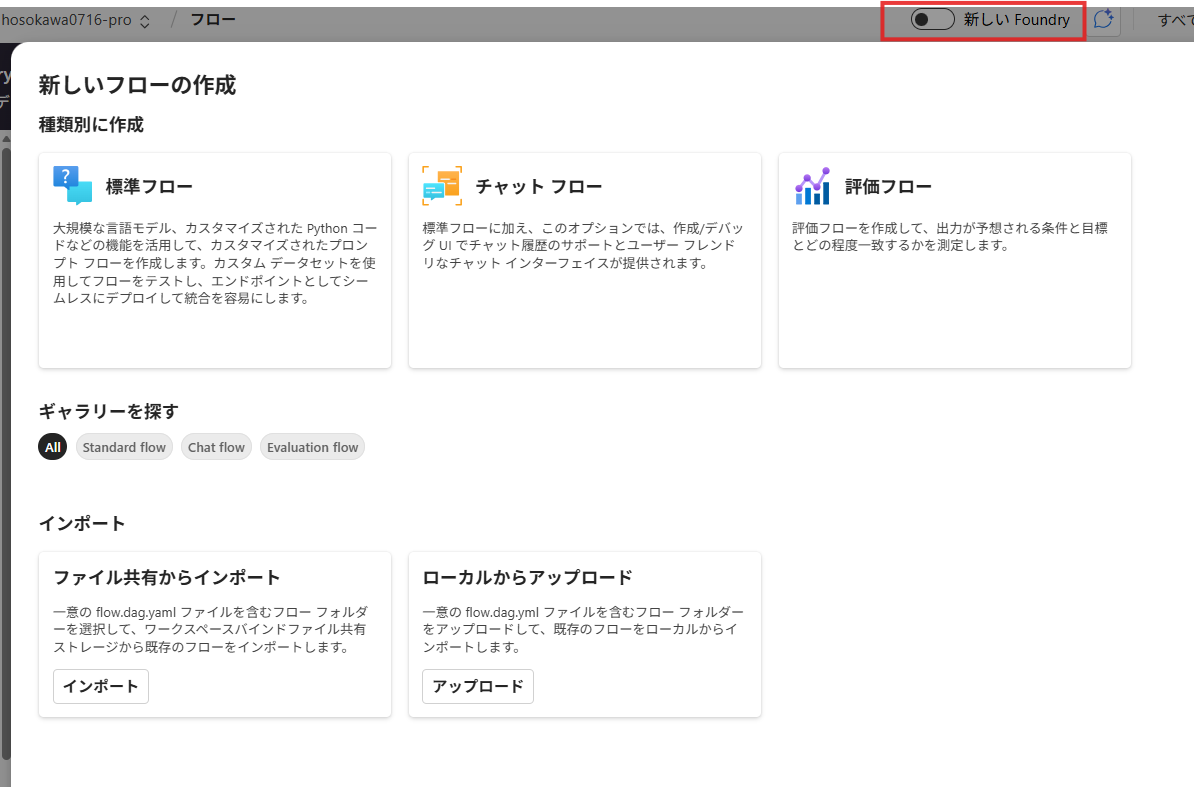This screenshot has width=1194, height=787.
Task: Select the 標準フロー card title
Action: tap(149, 186)
